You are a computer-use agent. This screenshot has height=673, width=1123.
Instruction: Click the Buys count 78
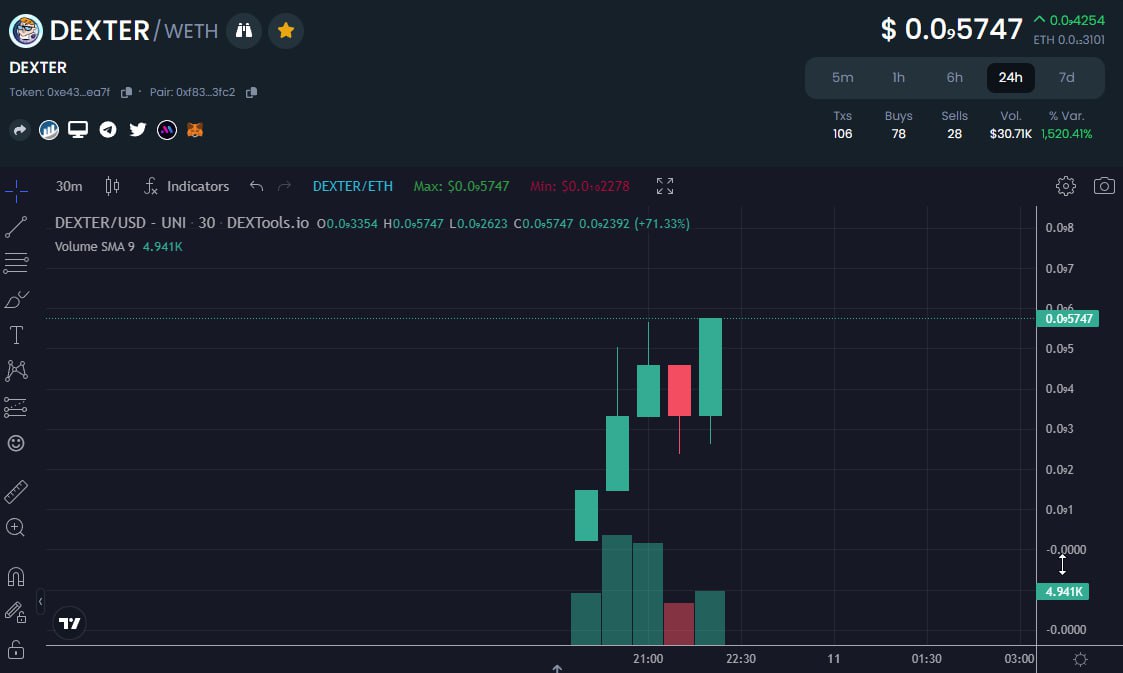pos(898,134)
